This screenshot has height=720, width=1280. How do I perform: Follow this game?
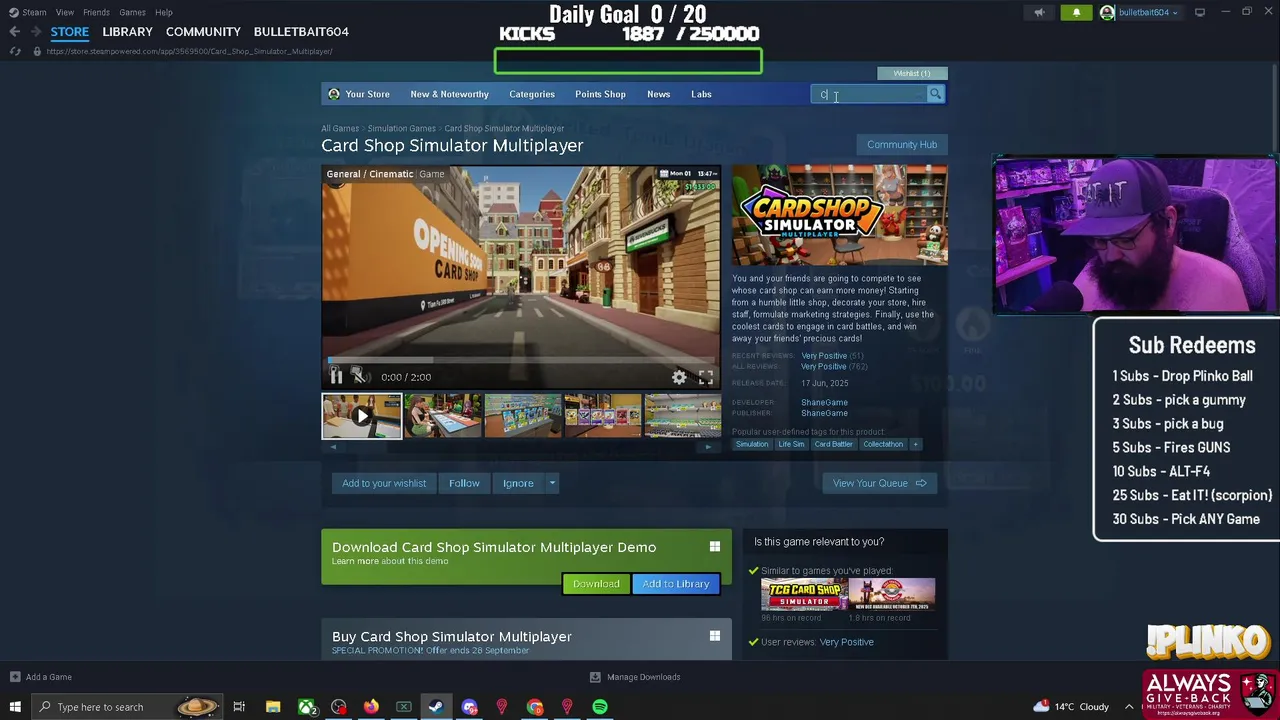[x=464, y=483]
